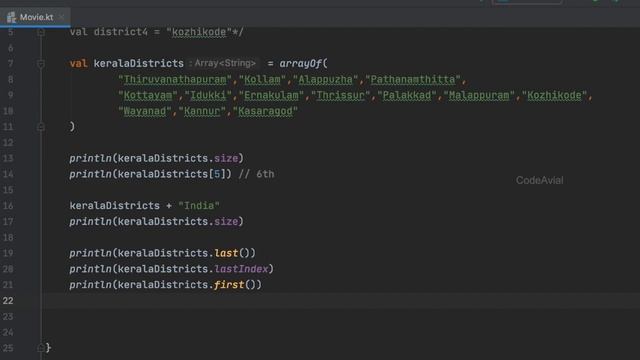Screen dimensions: 640x360
Task: Collapse the keralaDistricts arrayOf fold at line 7
Action: (41, 64)
